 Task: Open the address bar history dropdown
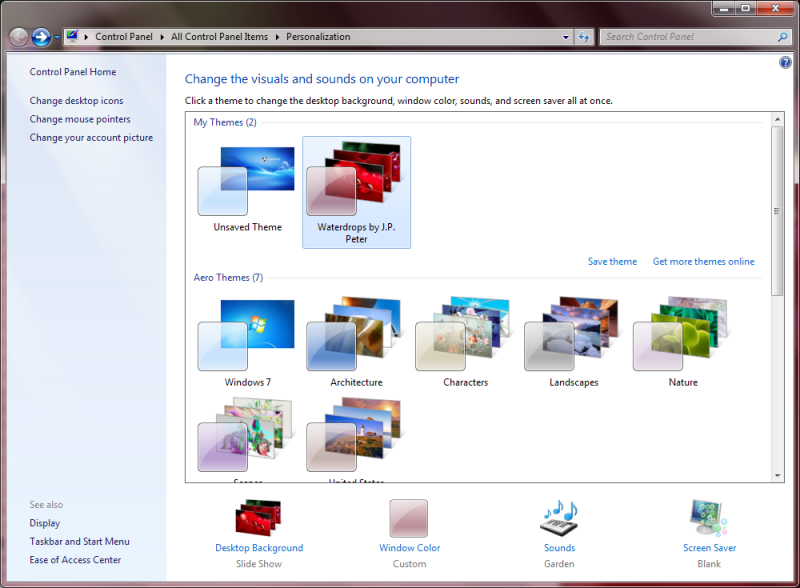(565, 37)
